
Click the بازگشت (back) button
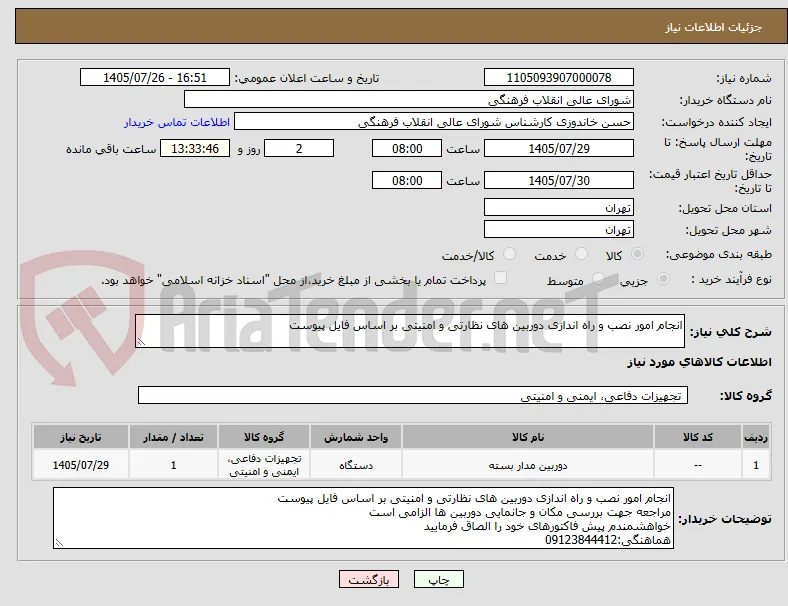pyautogui.click(x=369, y=579)
